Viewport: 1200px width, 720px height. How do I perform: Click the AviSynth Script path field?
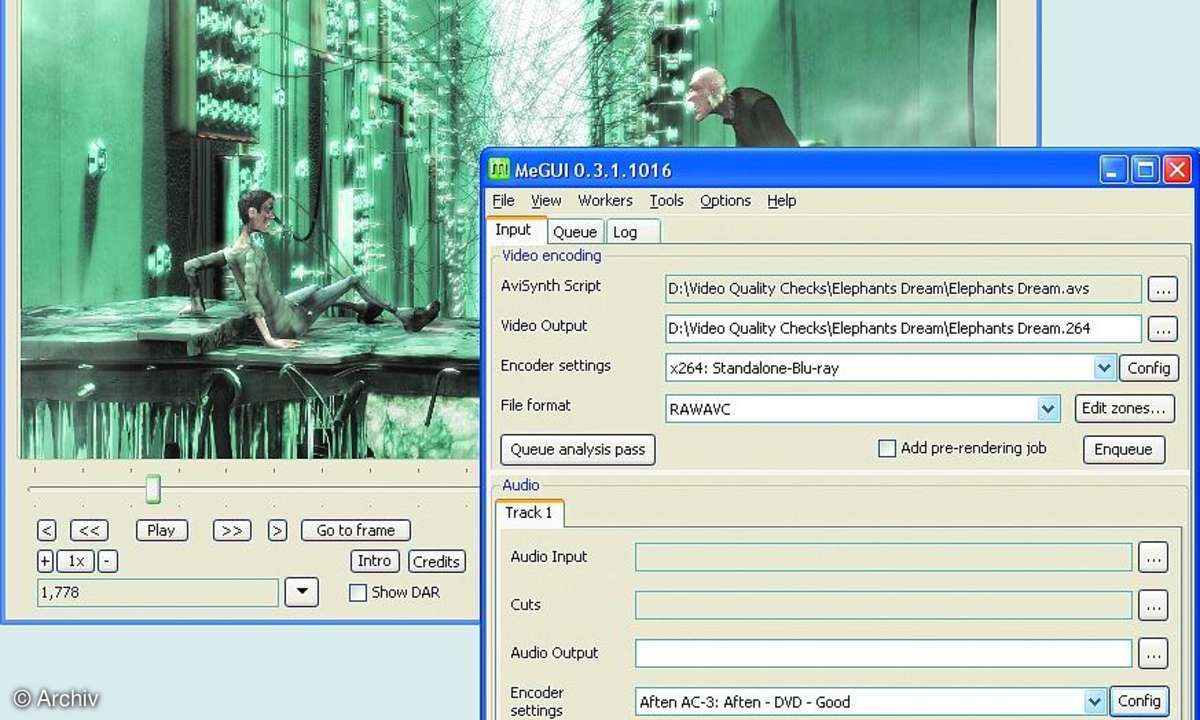903,289
